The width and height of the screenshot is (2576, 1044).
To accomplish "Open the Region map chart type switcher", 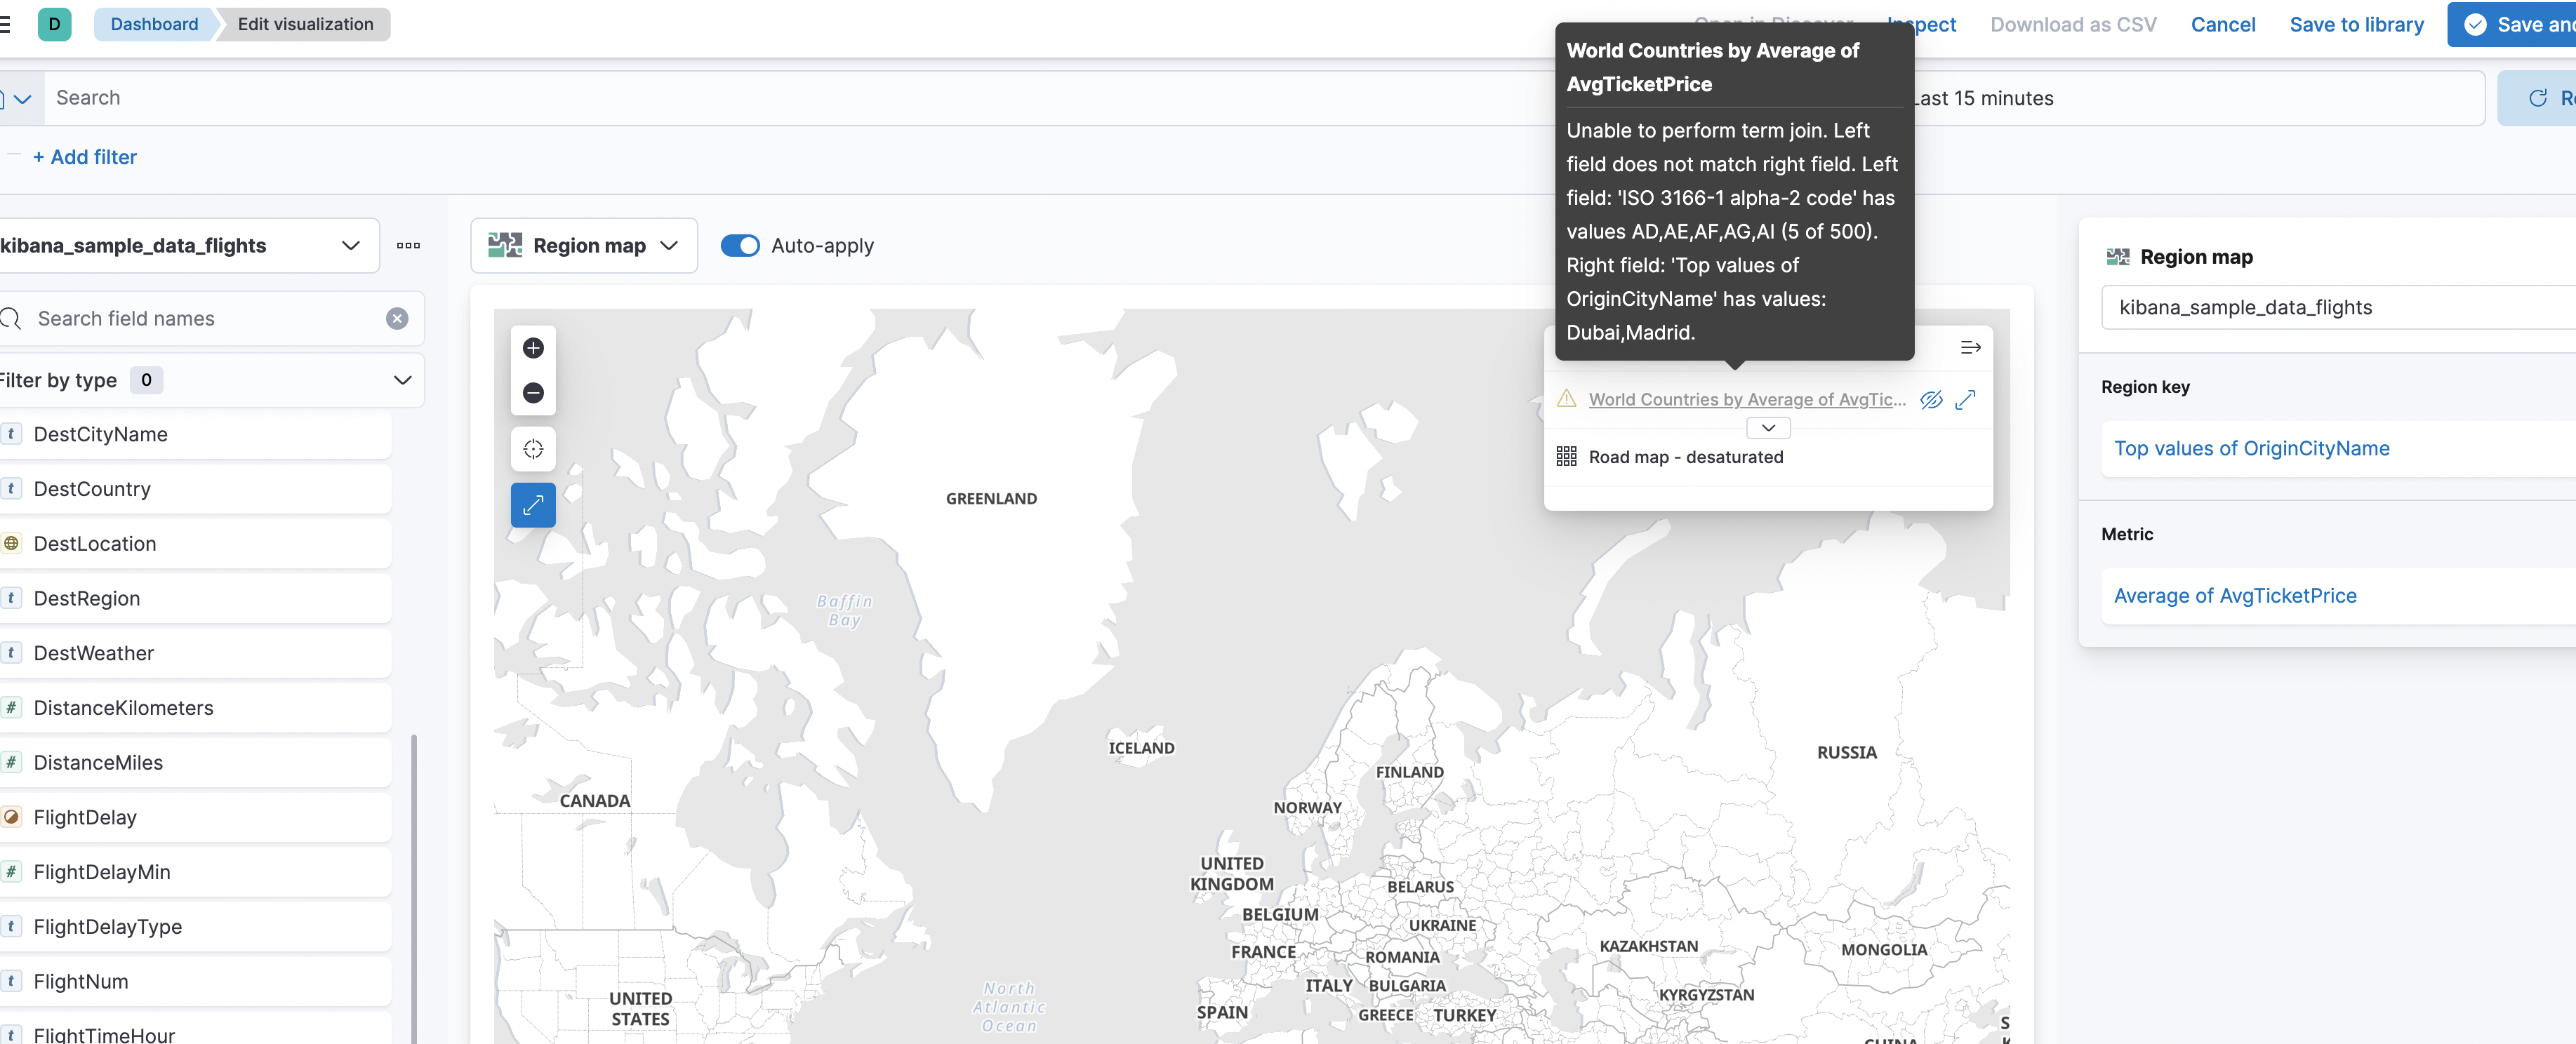I will 584,246.
